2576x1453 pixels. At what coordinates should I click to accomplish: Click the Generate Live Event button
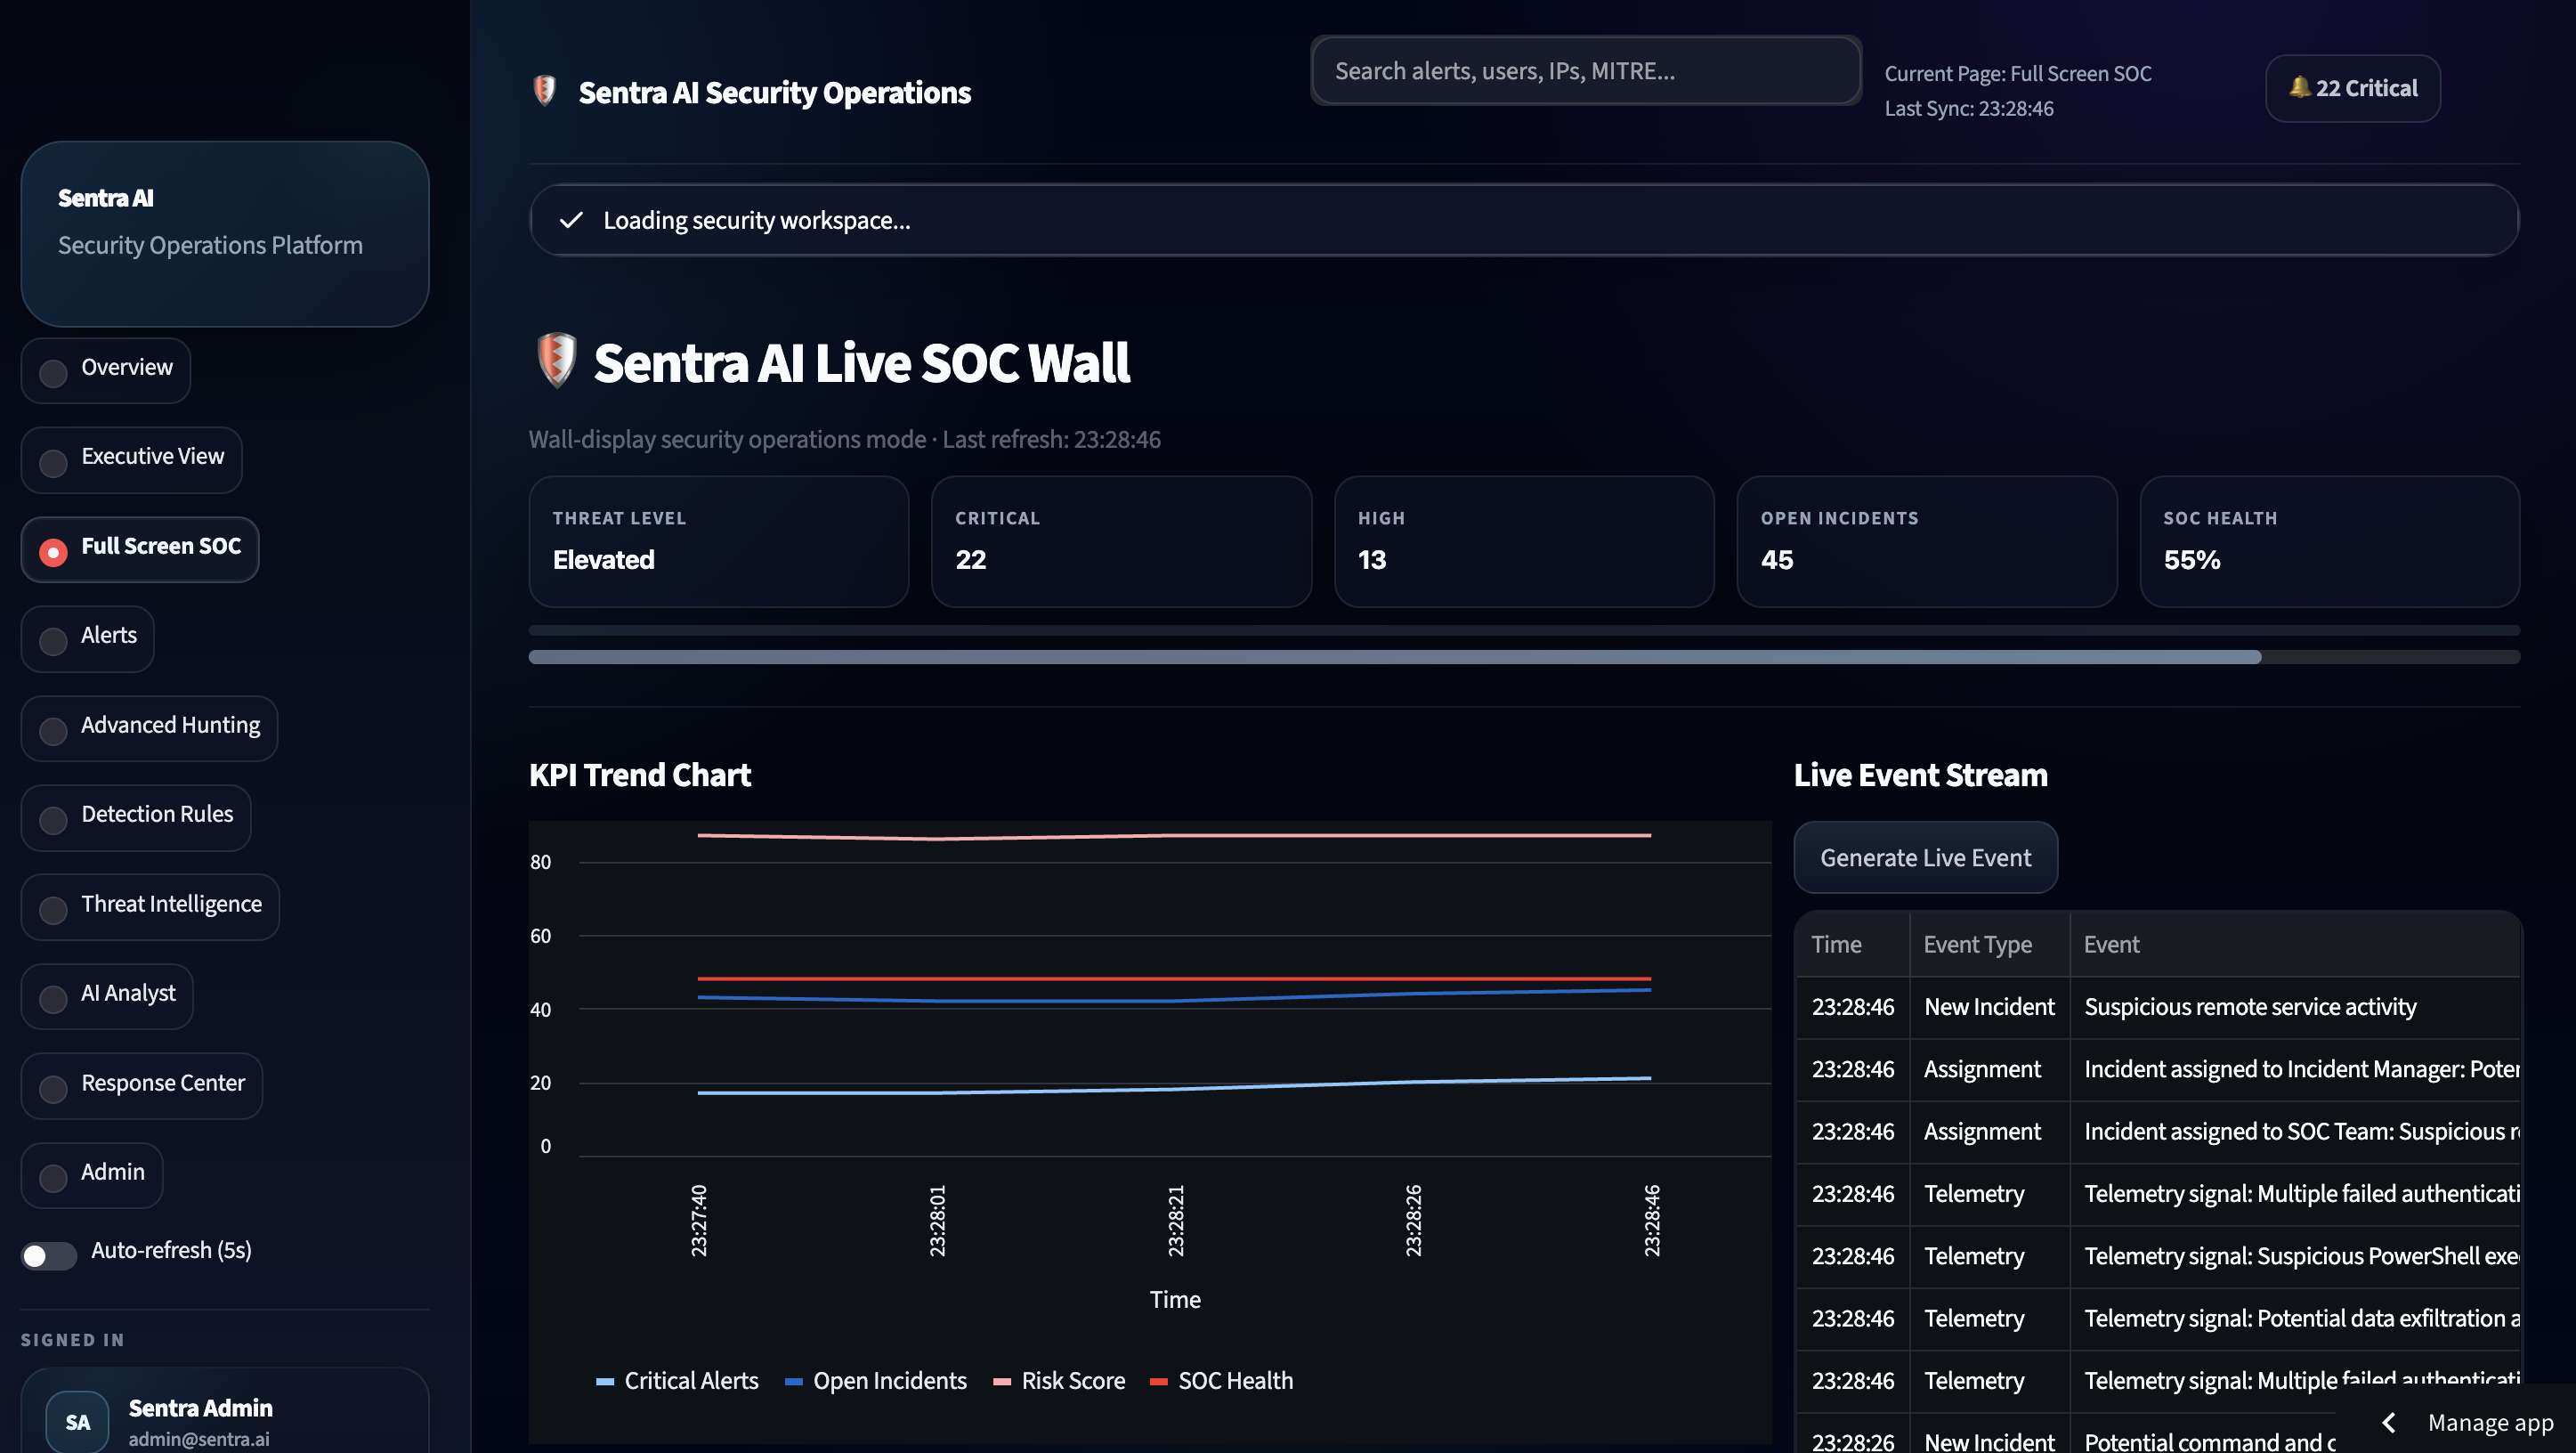1925,857
